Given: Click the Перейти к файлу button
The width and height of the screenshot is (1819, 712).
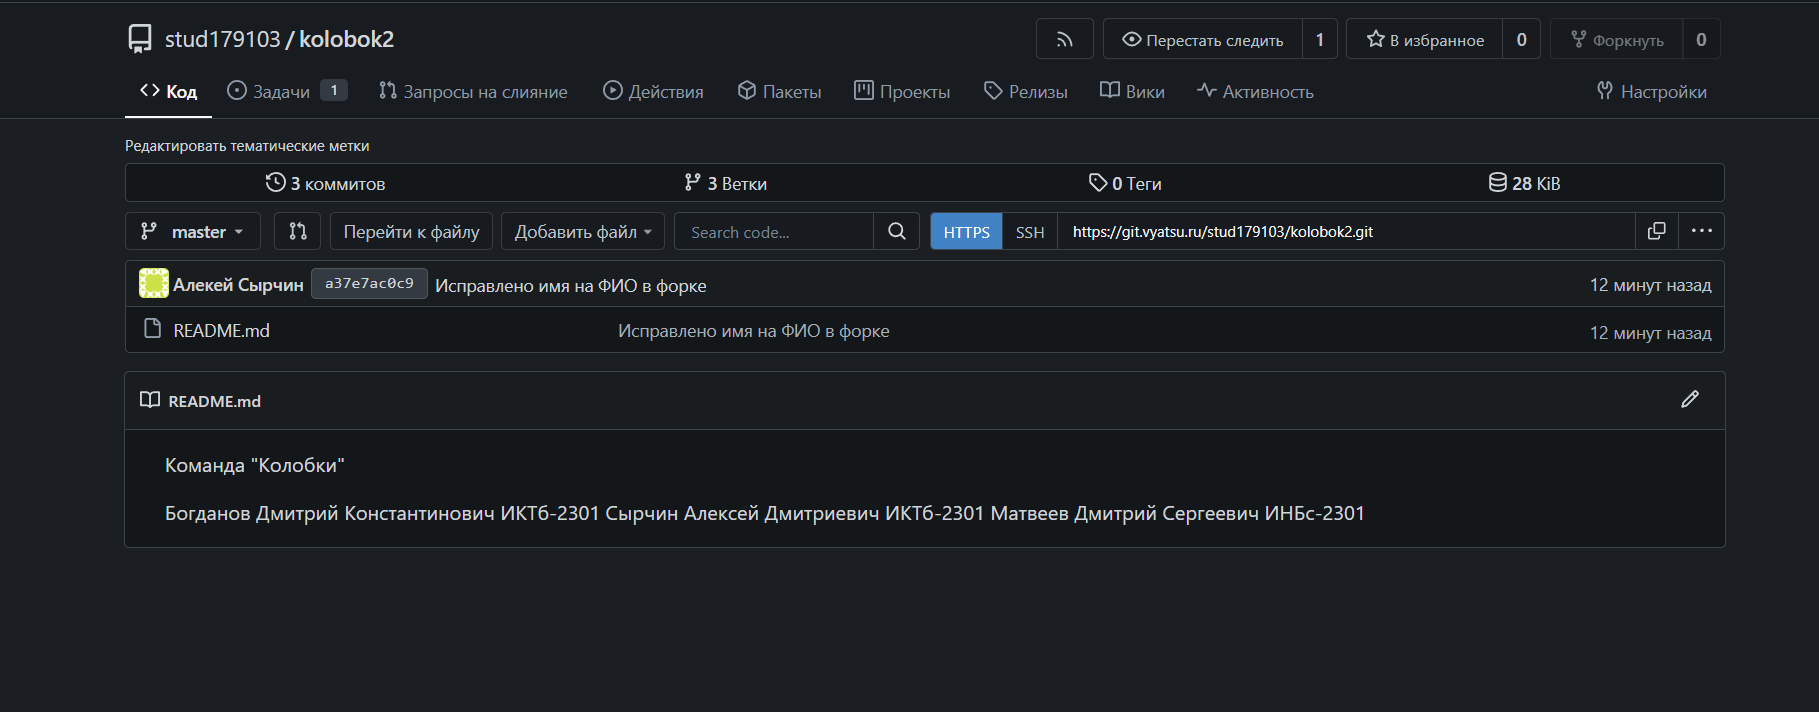Looking at the screenshot, I should pos(411,231).
